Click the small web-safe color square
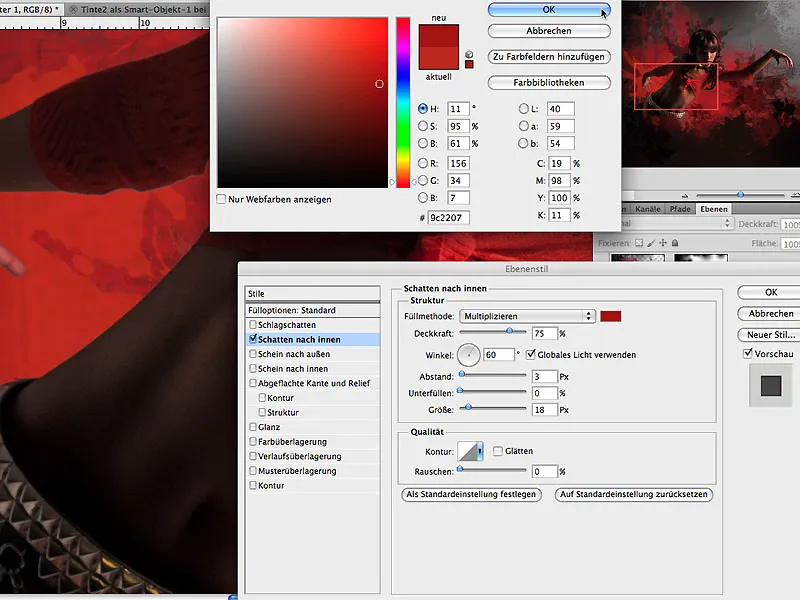 point(469,64)
